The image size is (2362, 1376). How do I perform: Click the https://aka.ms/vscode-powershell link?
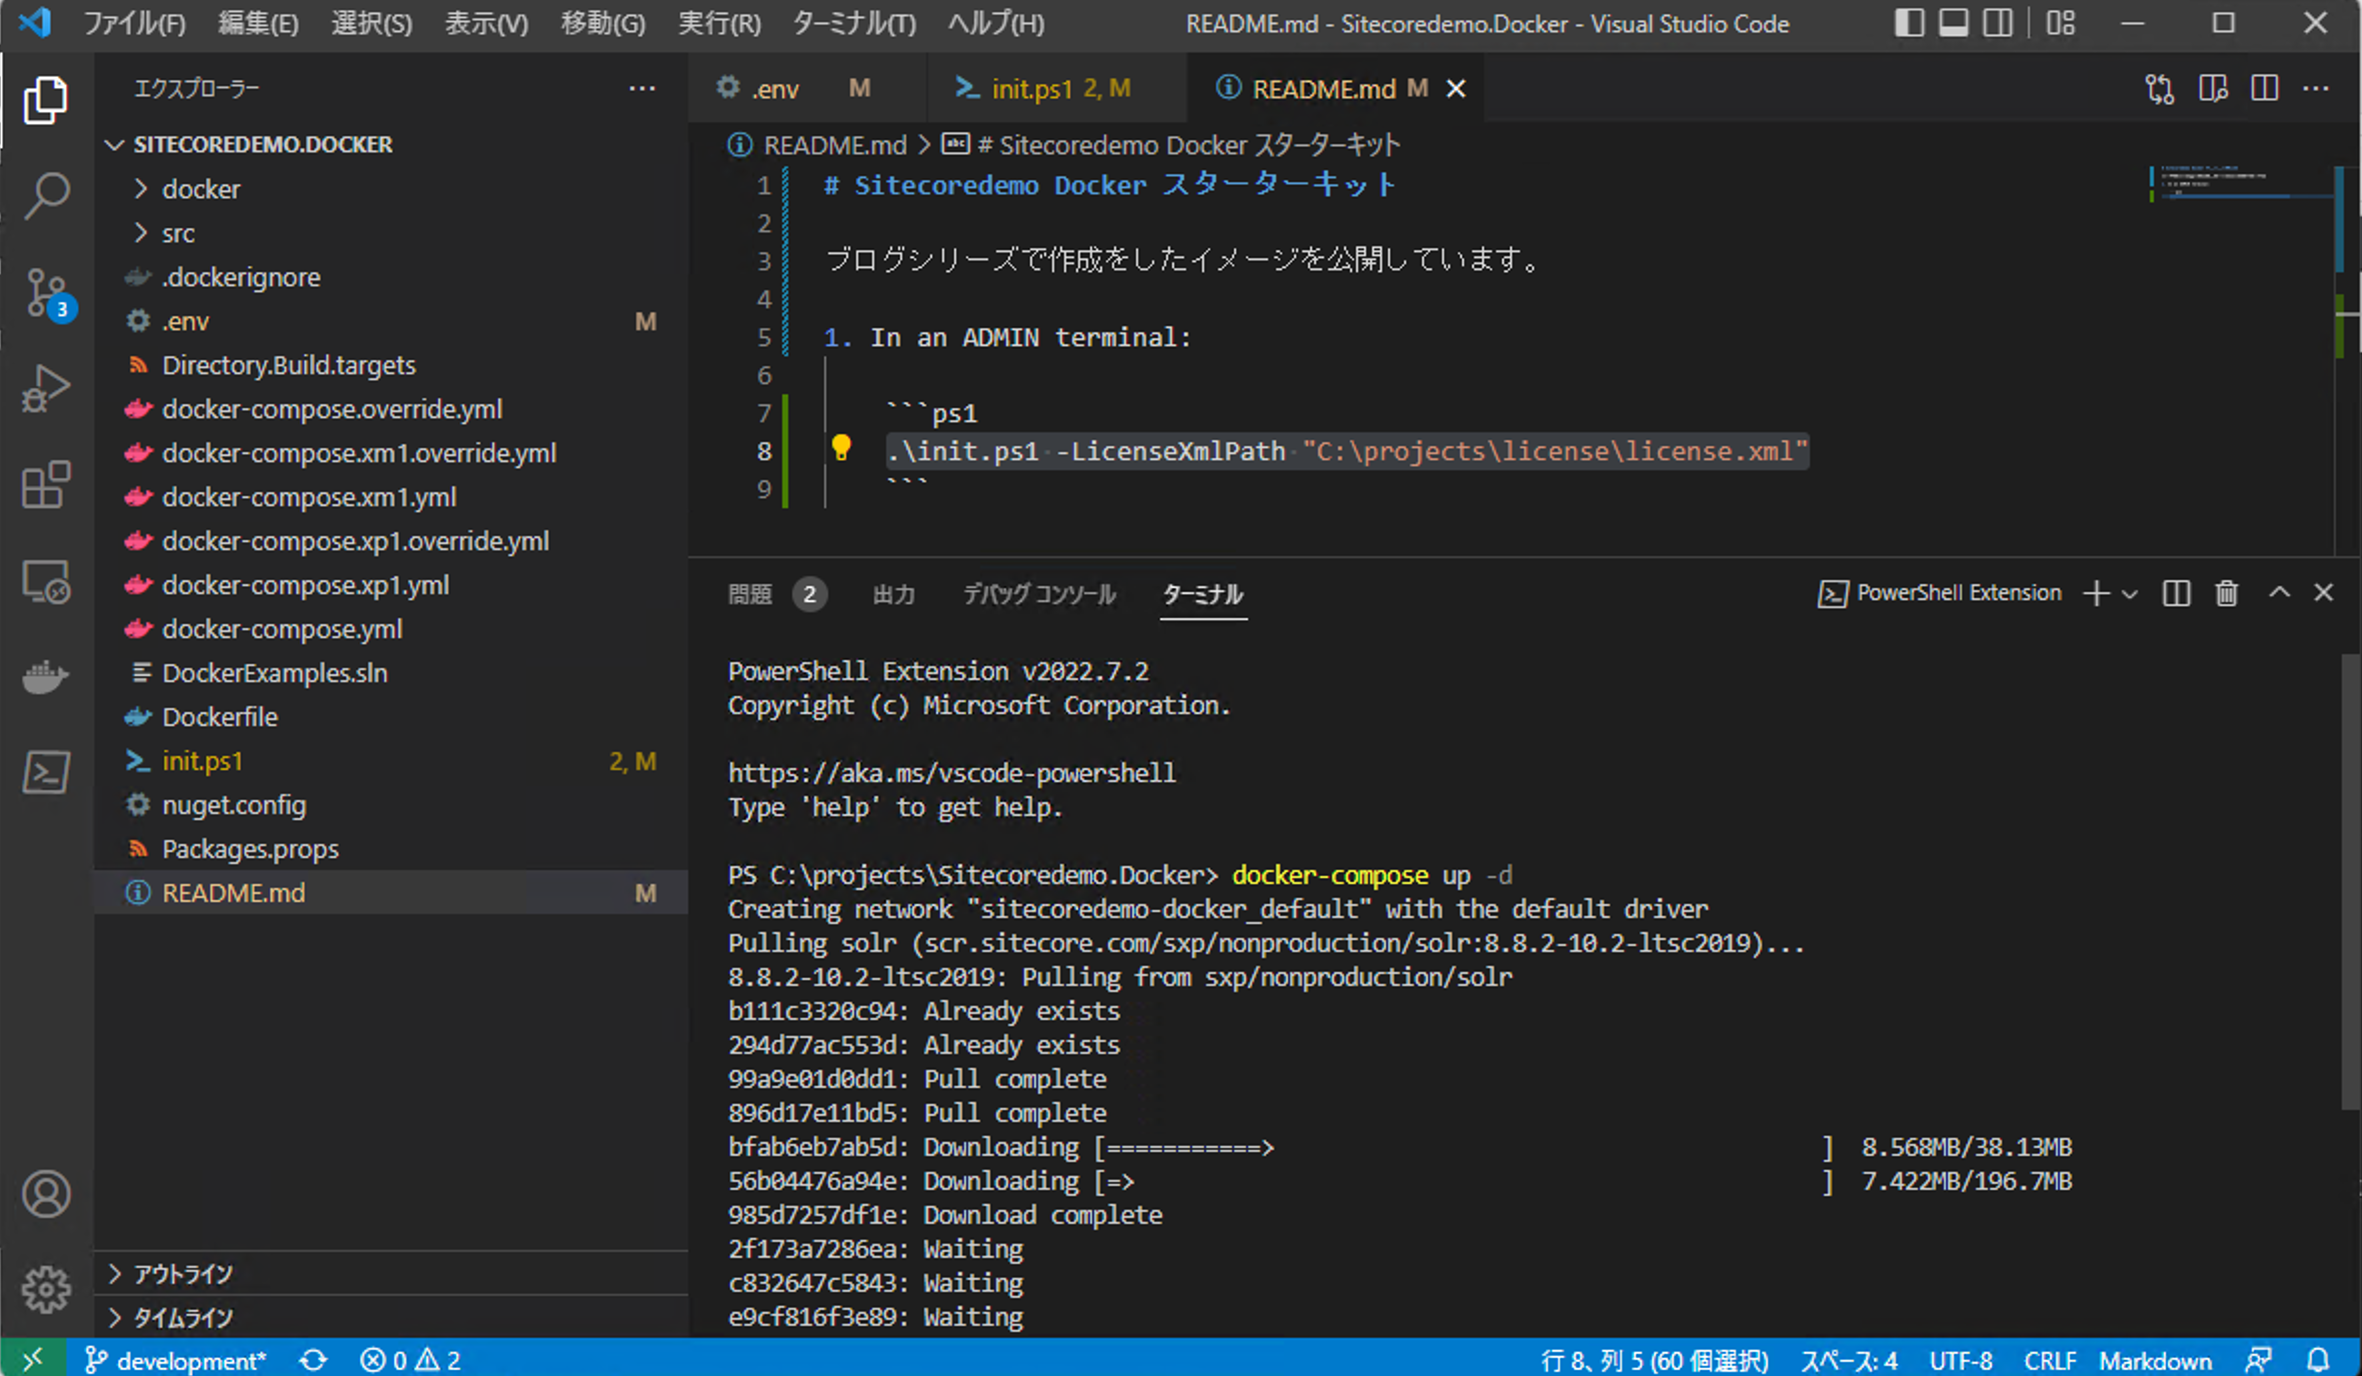(950, 772)
